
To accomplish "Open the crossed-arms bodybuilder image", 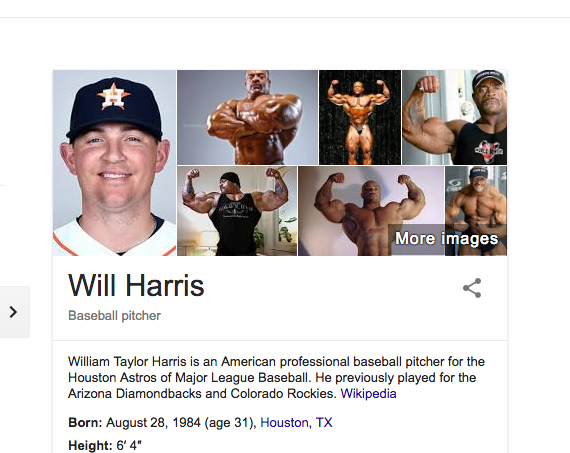I will [x=247, y=117].
